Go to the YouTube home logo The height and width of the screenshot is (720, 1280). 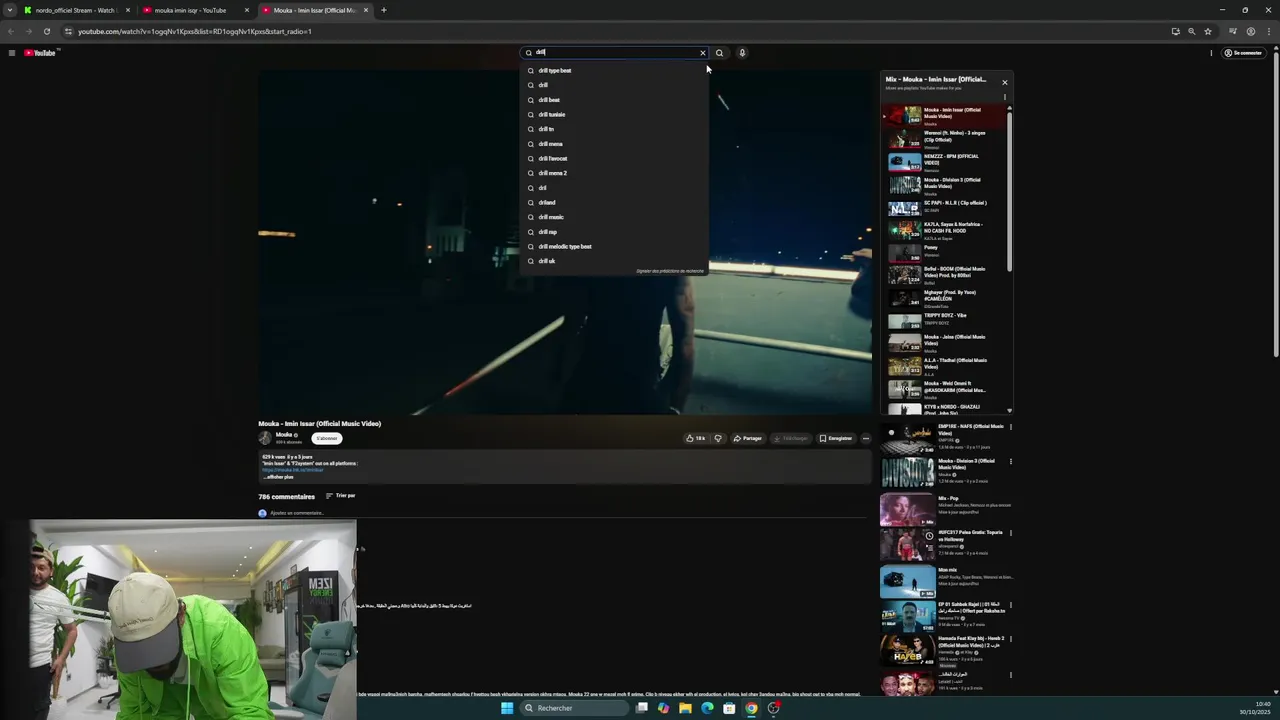tap(40, 53)
